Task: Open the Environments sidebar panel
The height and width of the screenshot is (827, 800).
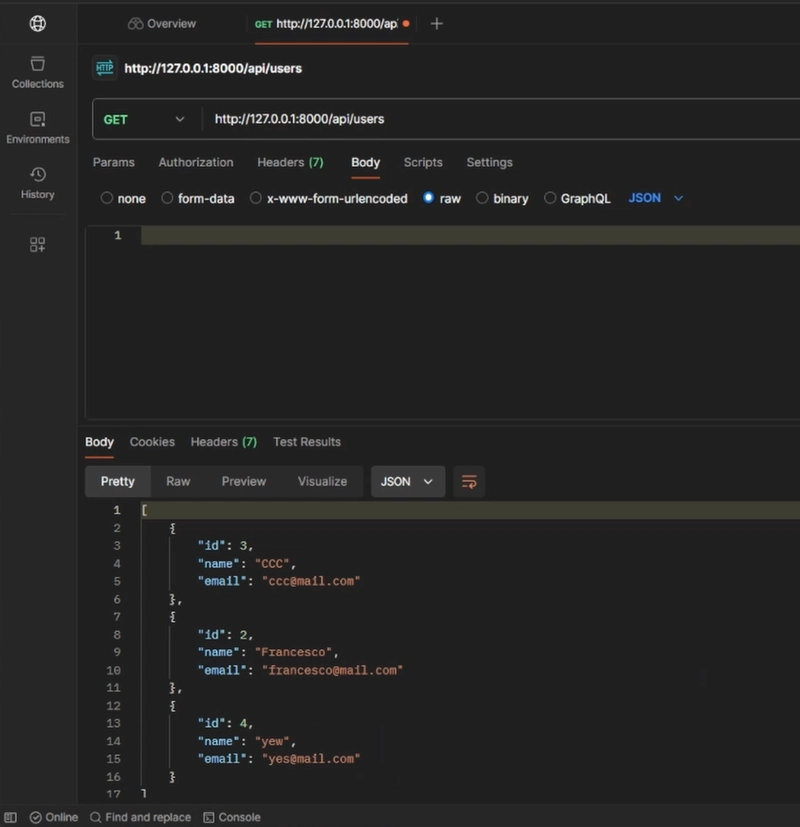Action: pyautogui.click(x=37, y=128)
